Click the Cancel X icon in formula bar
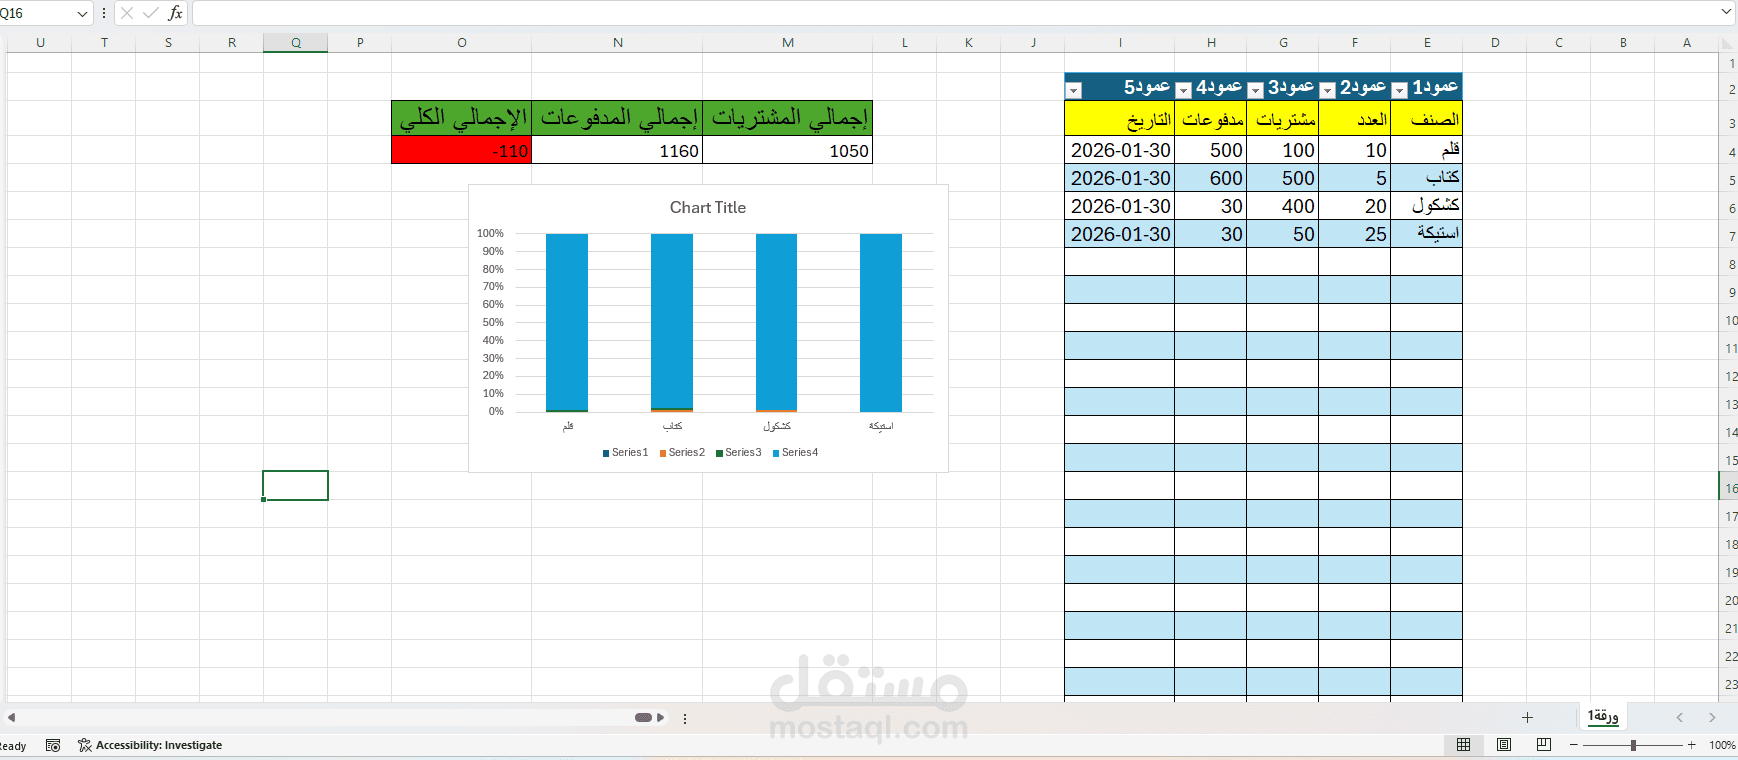 [x=127, y=13]
